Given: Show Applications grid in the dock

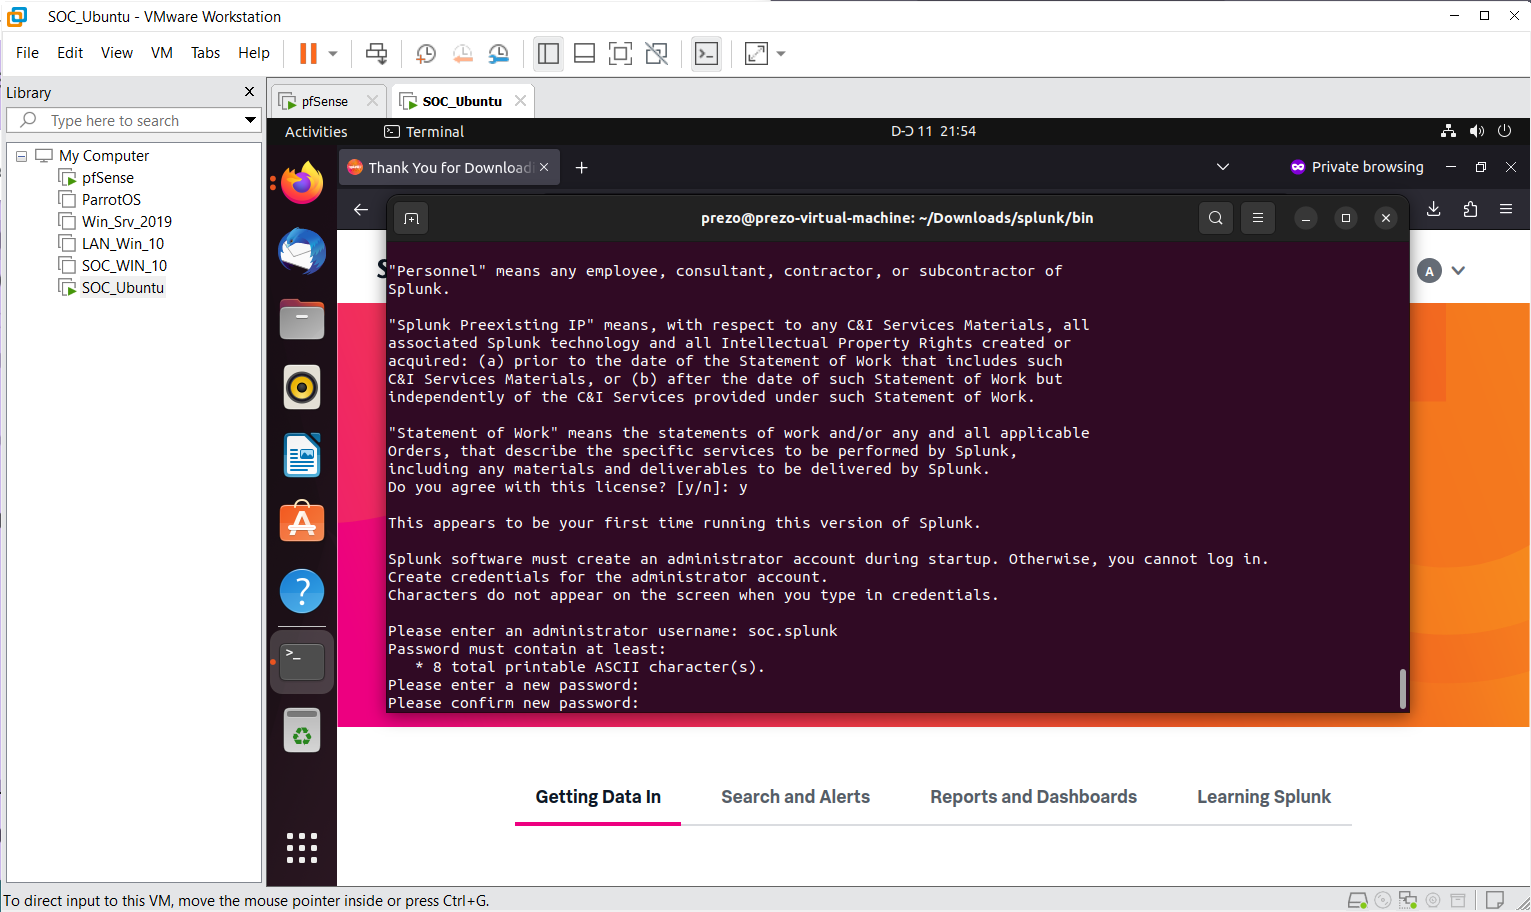Looking at the screenshot, I should click(x=302, y=848).
